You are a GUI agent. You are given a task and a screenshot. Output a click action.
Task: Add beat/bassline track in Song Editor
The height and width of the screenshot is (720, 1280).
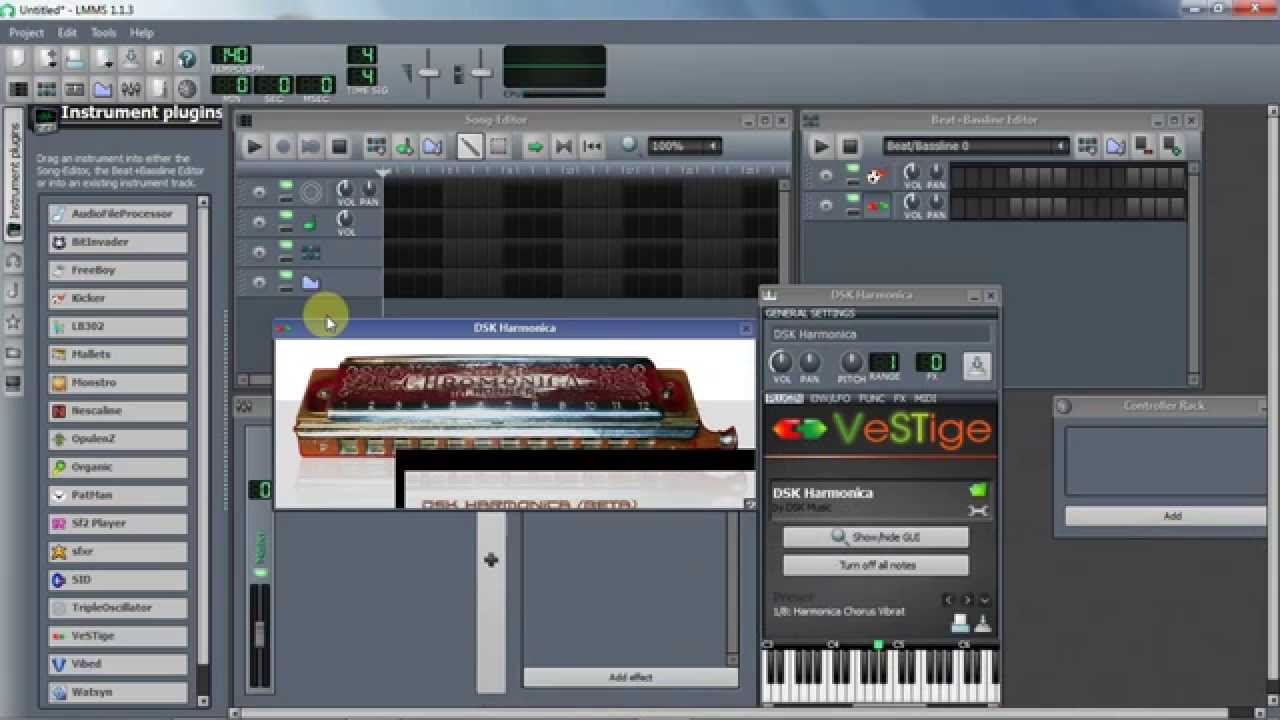coord(376,147)
